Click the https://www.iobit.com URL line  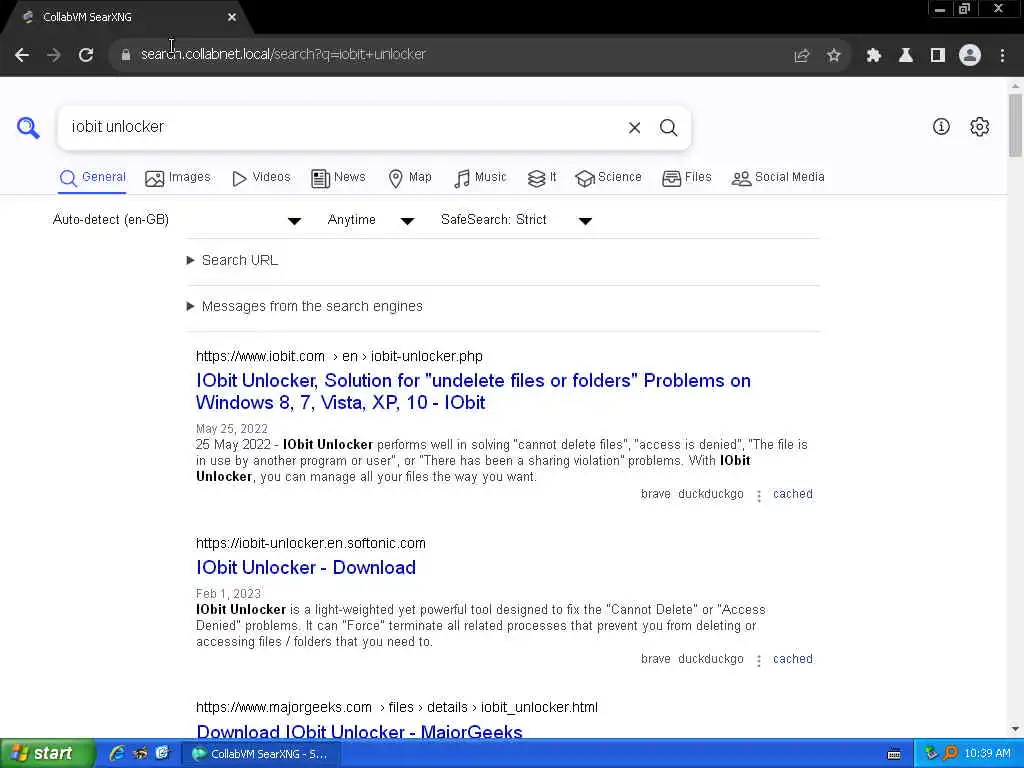(339, 357)
